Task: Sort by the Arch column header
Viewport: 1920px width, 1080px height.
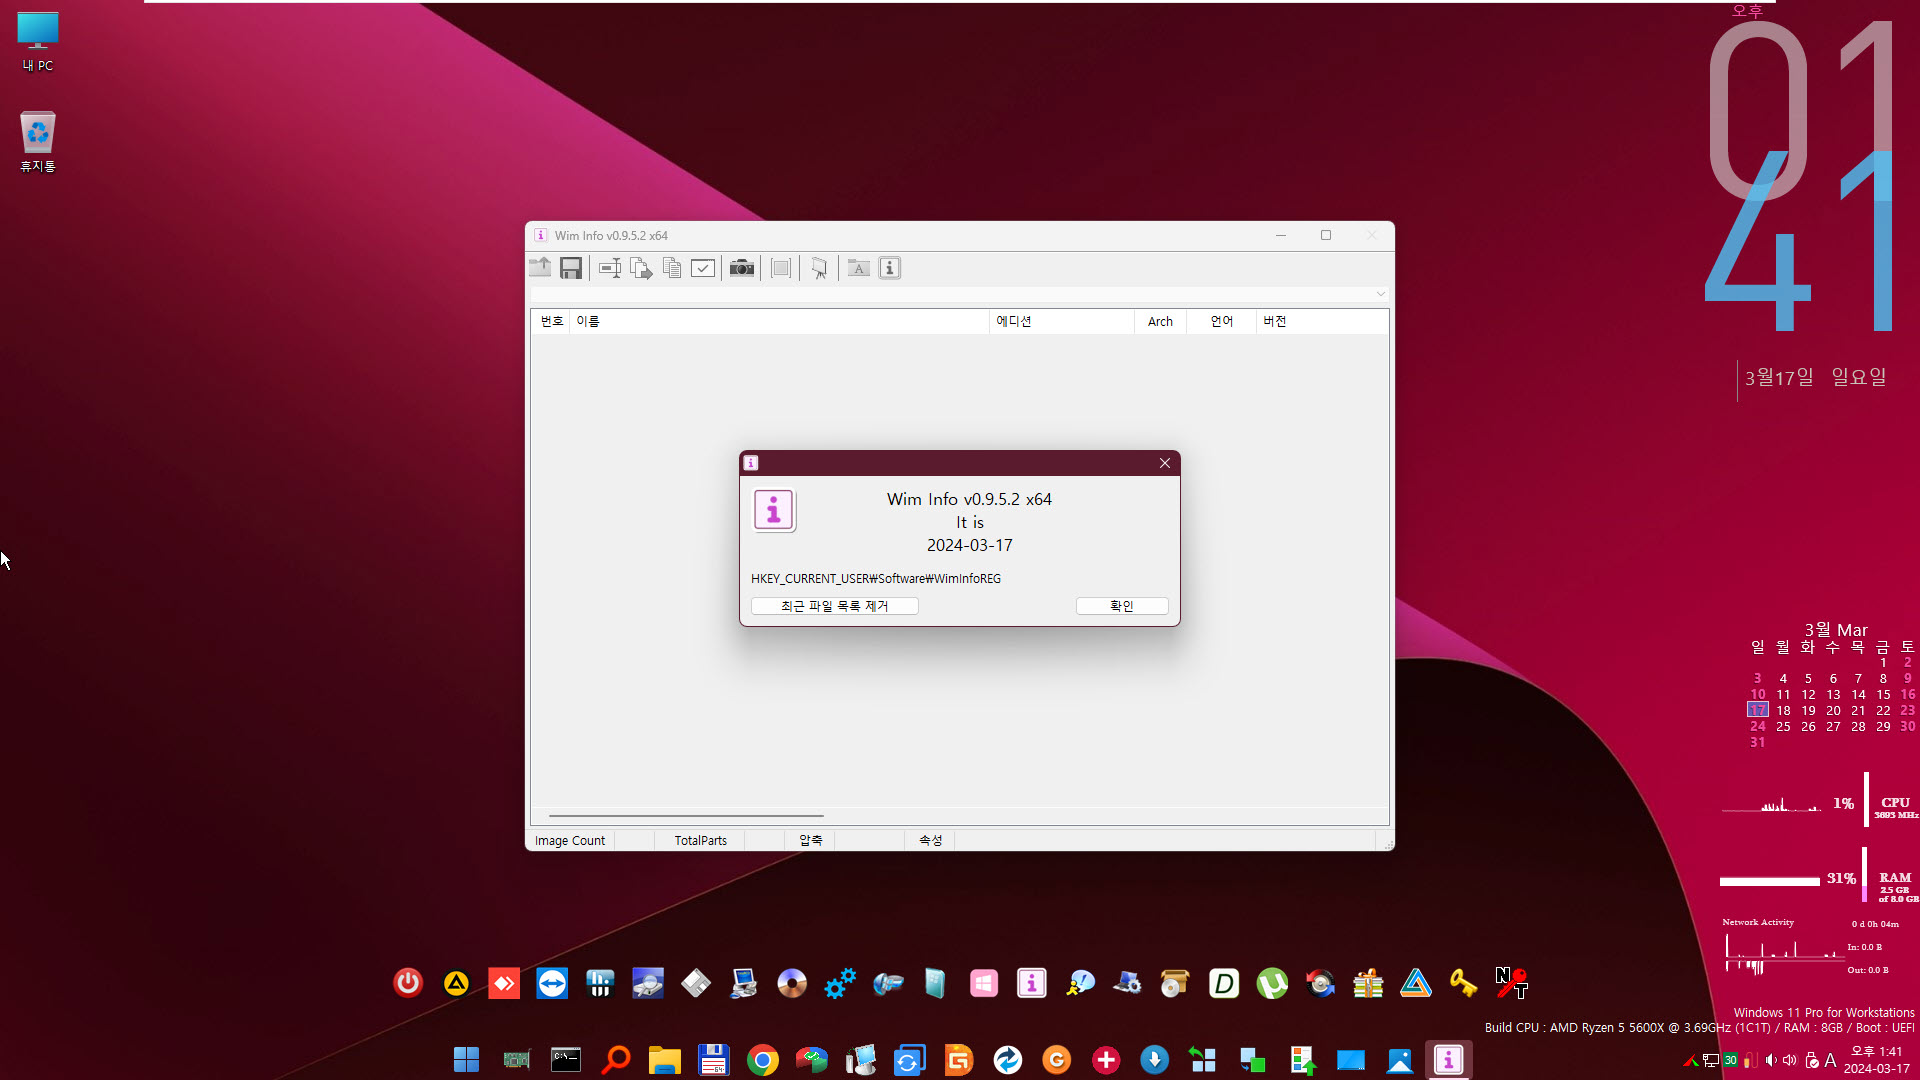Action: [x=1160, y=321]
